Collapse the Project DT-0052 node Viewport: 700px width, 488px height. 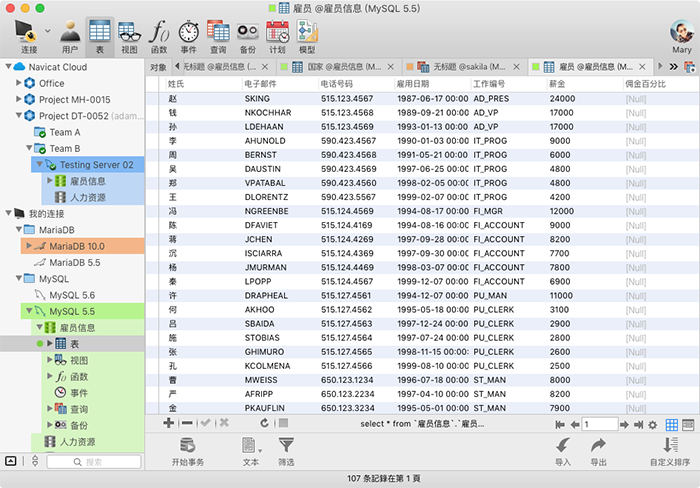pos(19,115)
